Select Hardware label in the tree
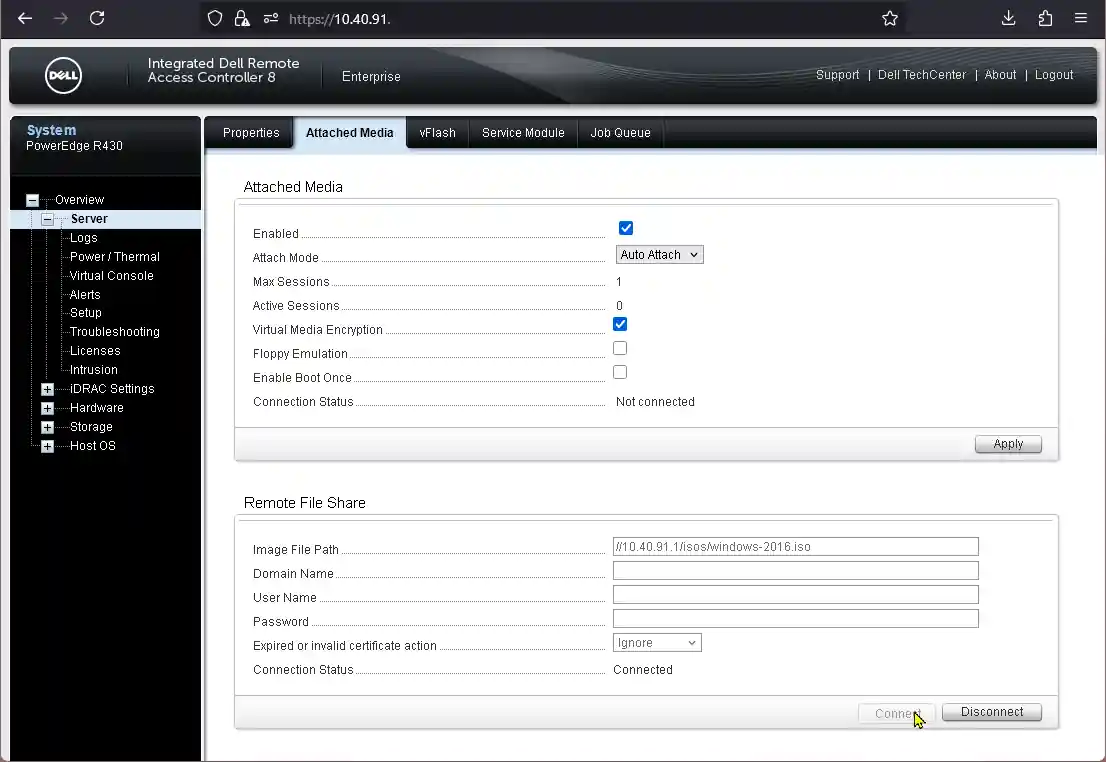 point(97,408)
